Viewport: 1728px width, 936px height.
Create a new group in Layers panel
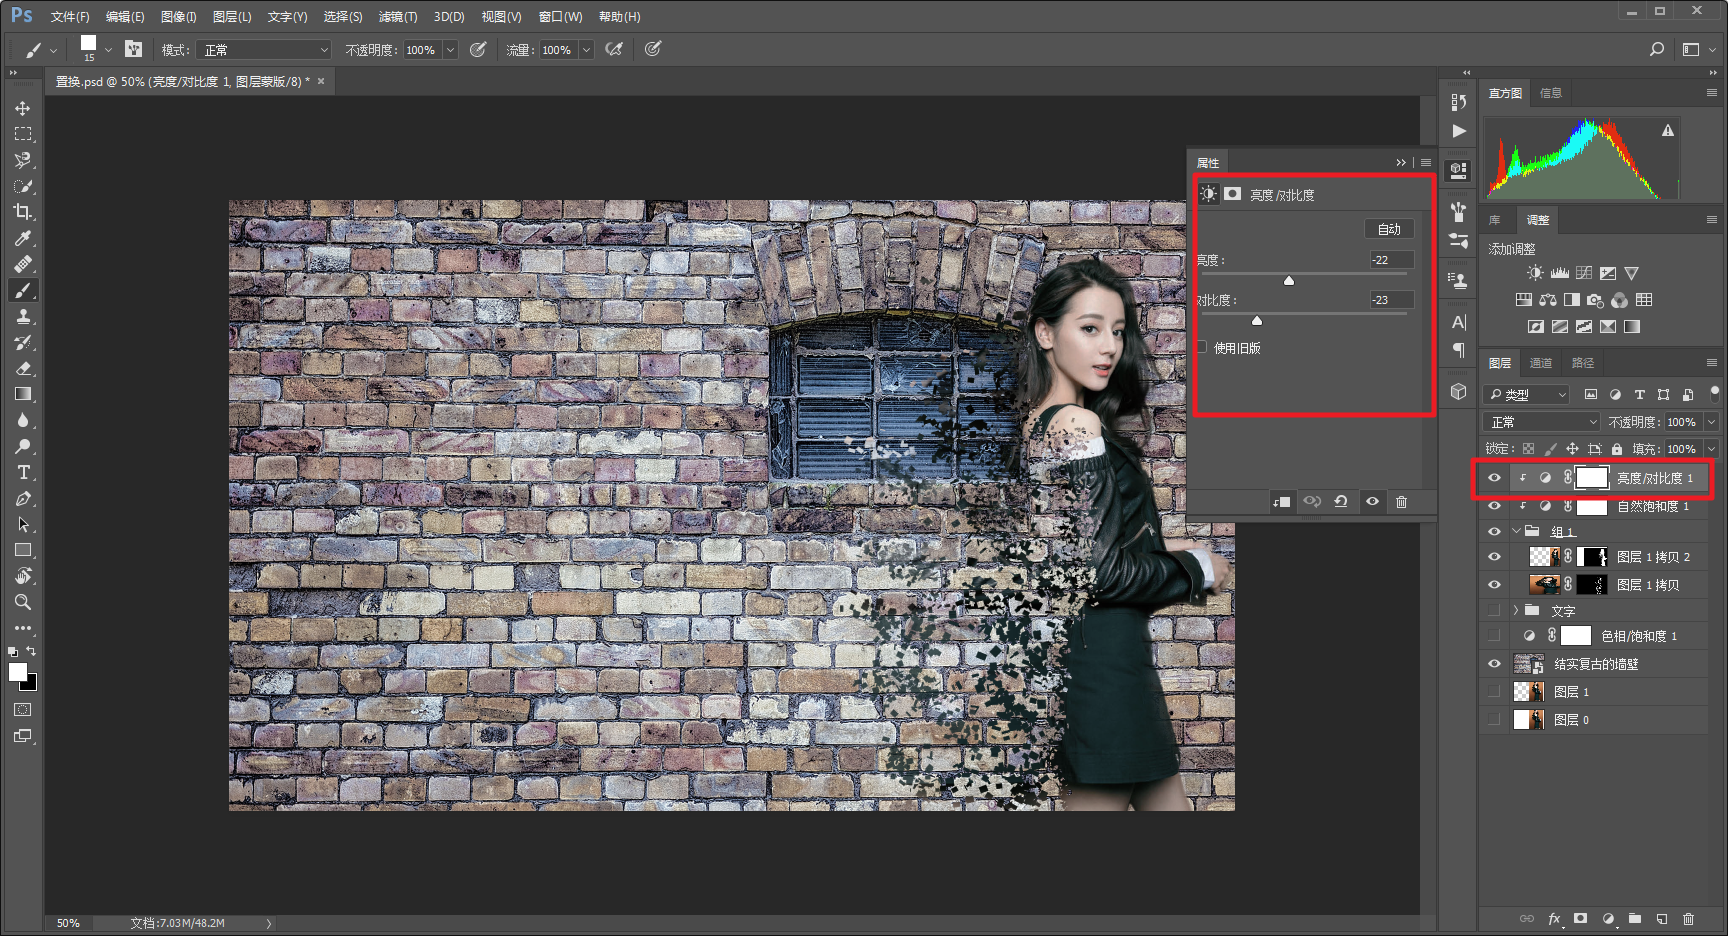[x=1635, y=919]
